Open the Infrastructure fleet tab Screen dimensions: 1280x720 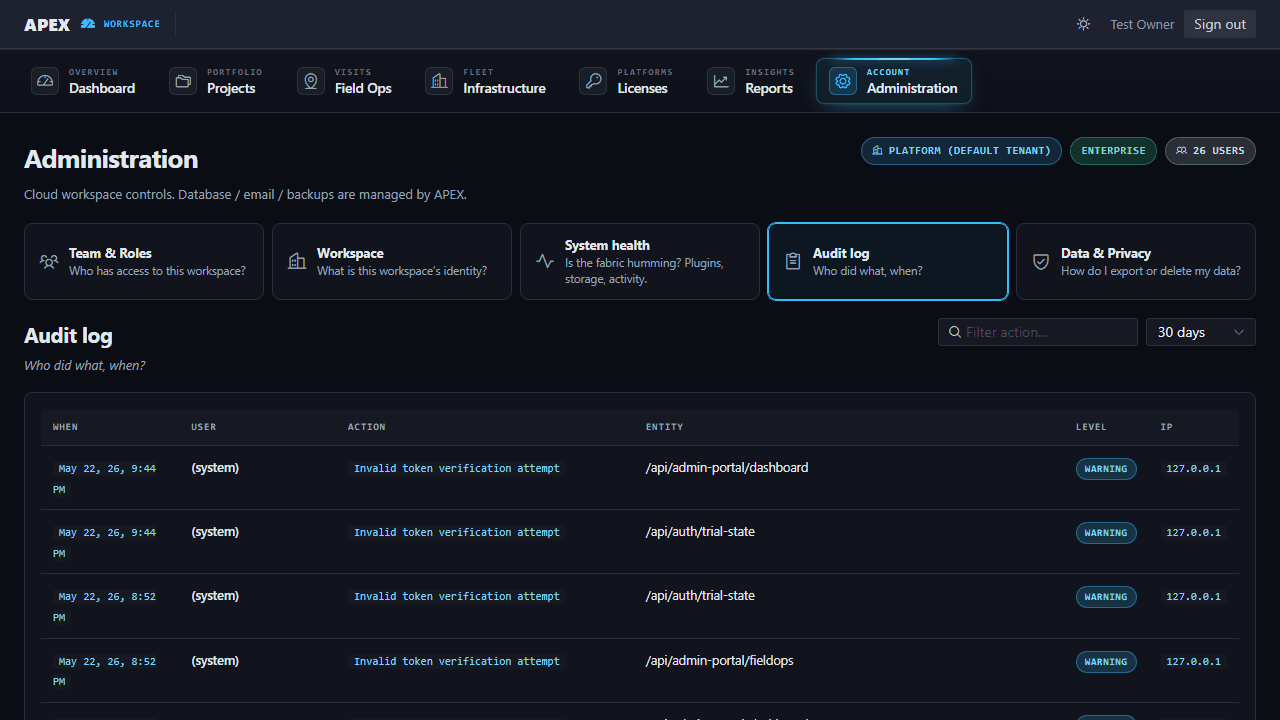tap(486, 81)
